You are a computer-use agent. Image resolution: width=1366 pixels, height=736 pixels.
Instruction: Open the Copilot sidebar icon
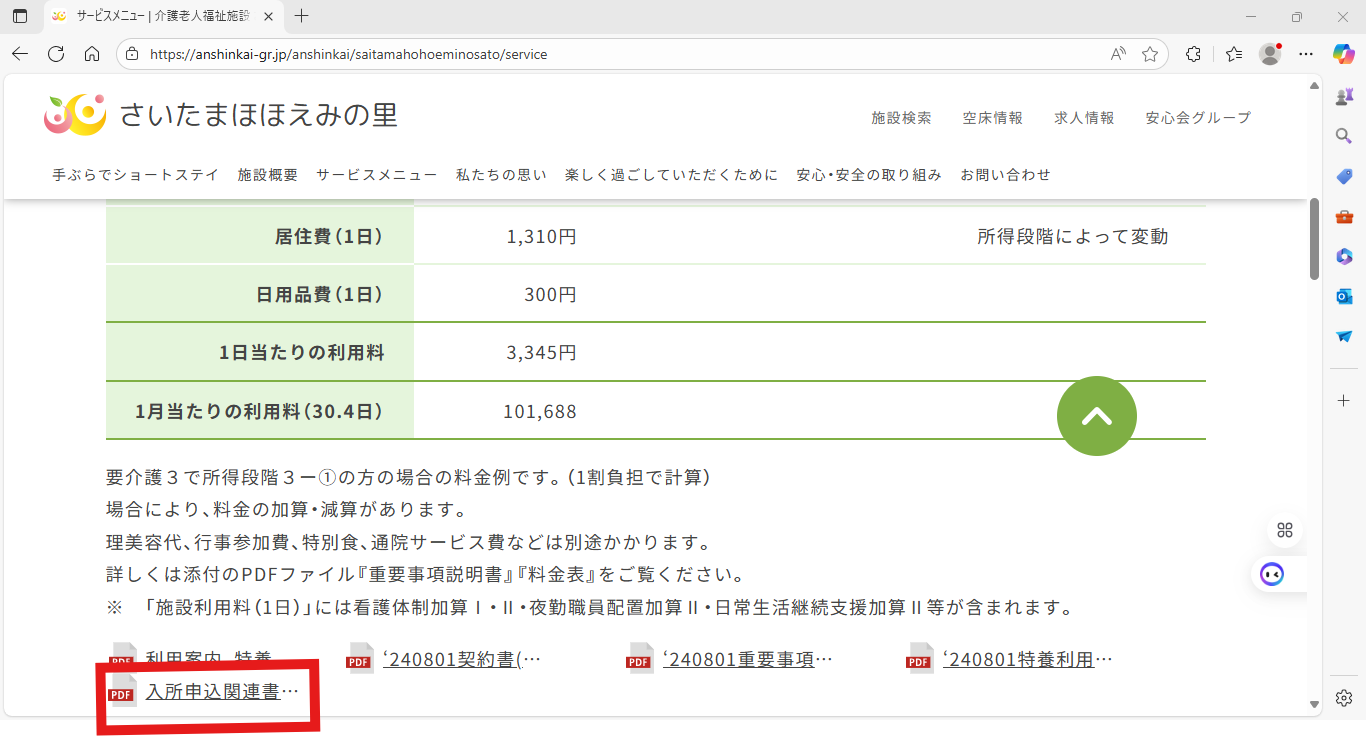tap(1343, 54)
